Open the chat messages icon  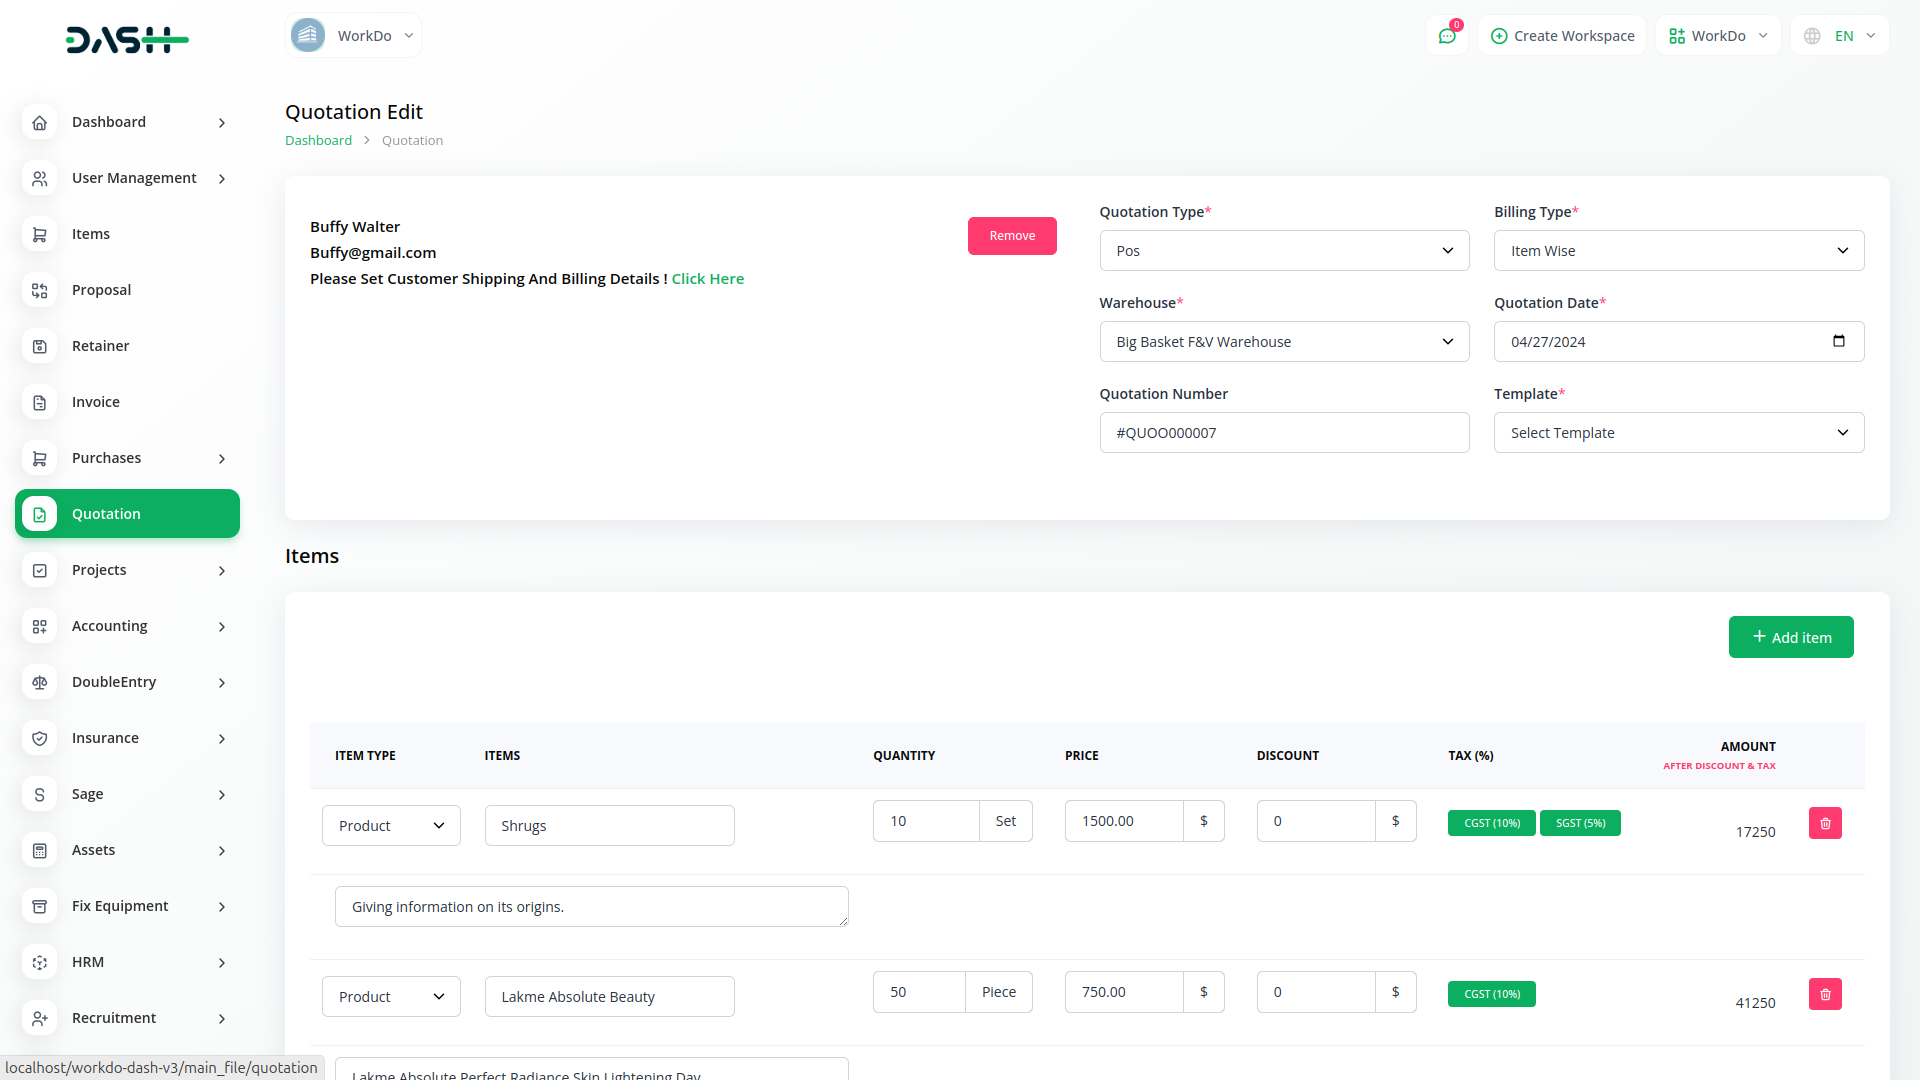pyautogui.click(x=1446, y=36)
